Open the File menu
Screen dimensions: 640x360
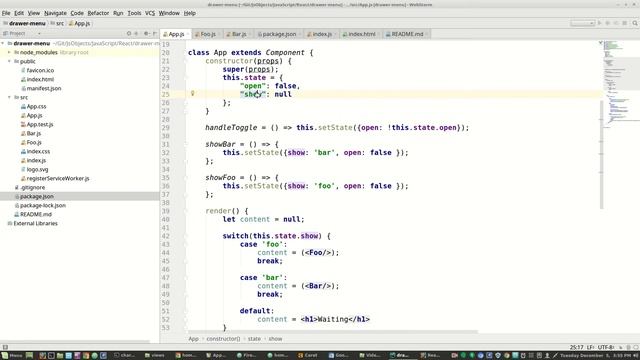click(6, 13)
